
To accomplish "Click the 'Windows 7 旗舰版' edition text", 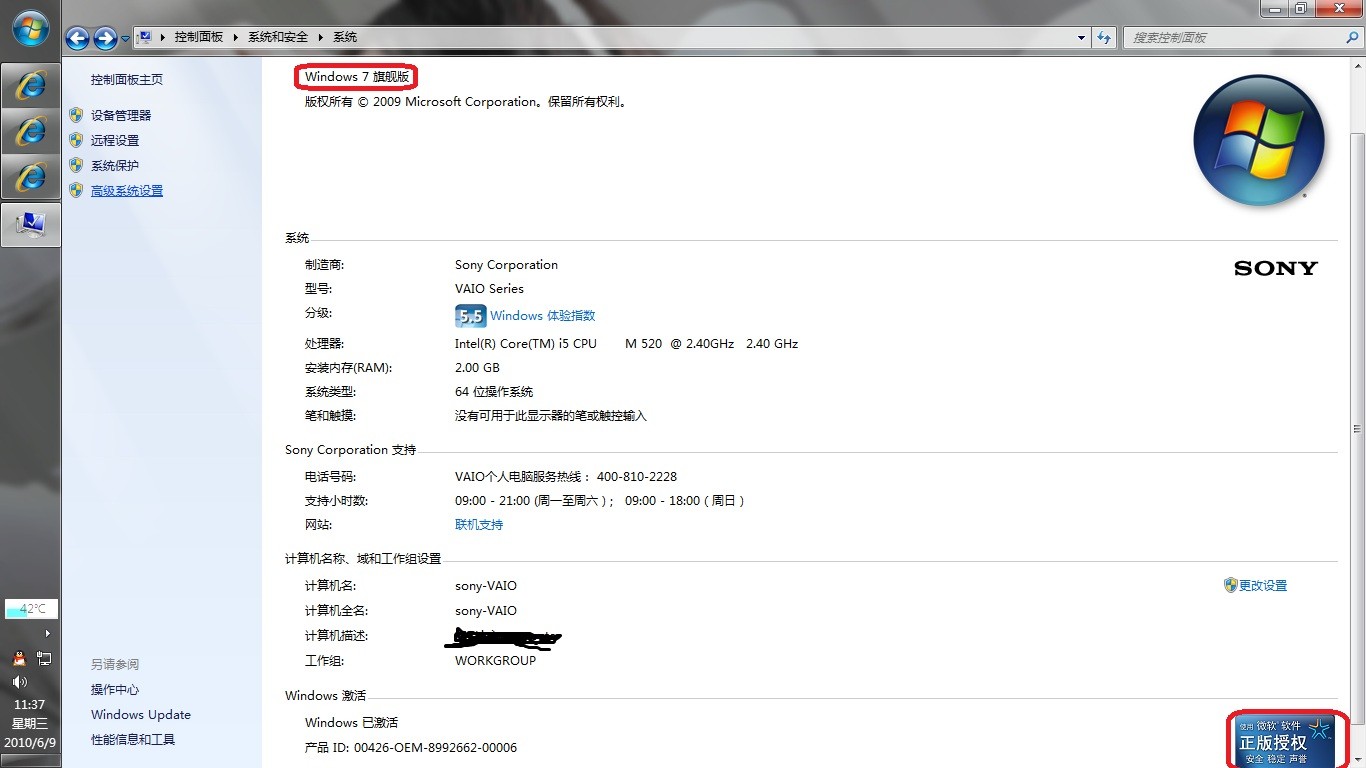I will 357,77.
